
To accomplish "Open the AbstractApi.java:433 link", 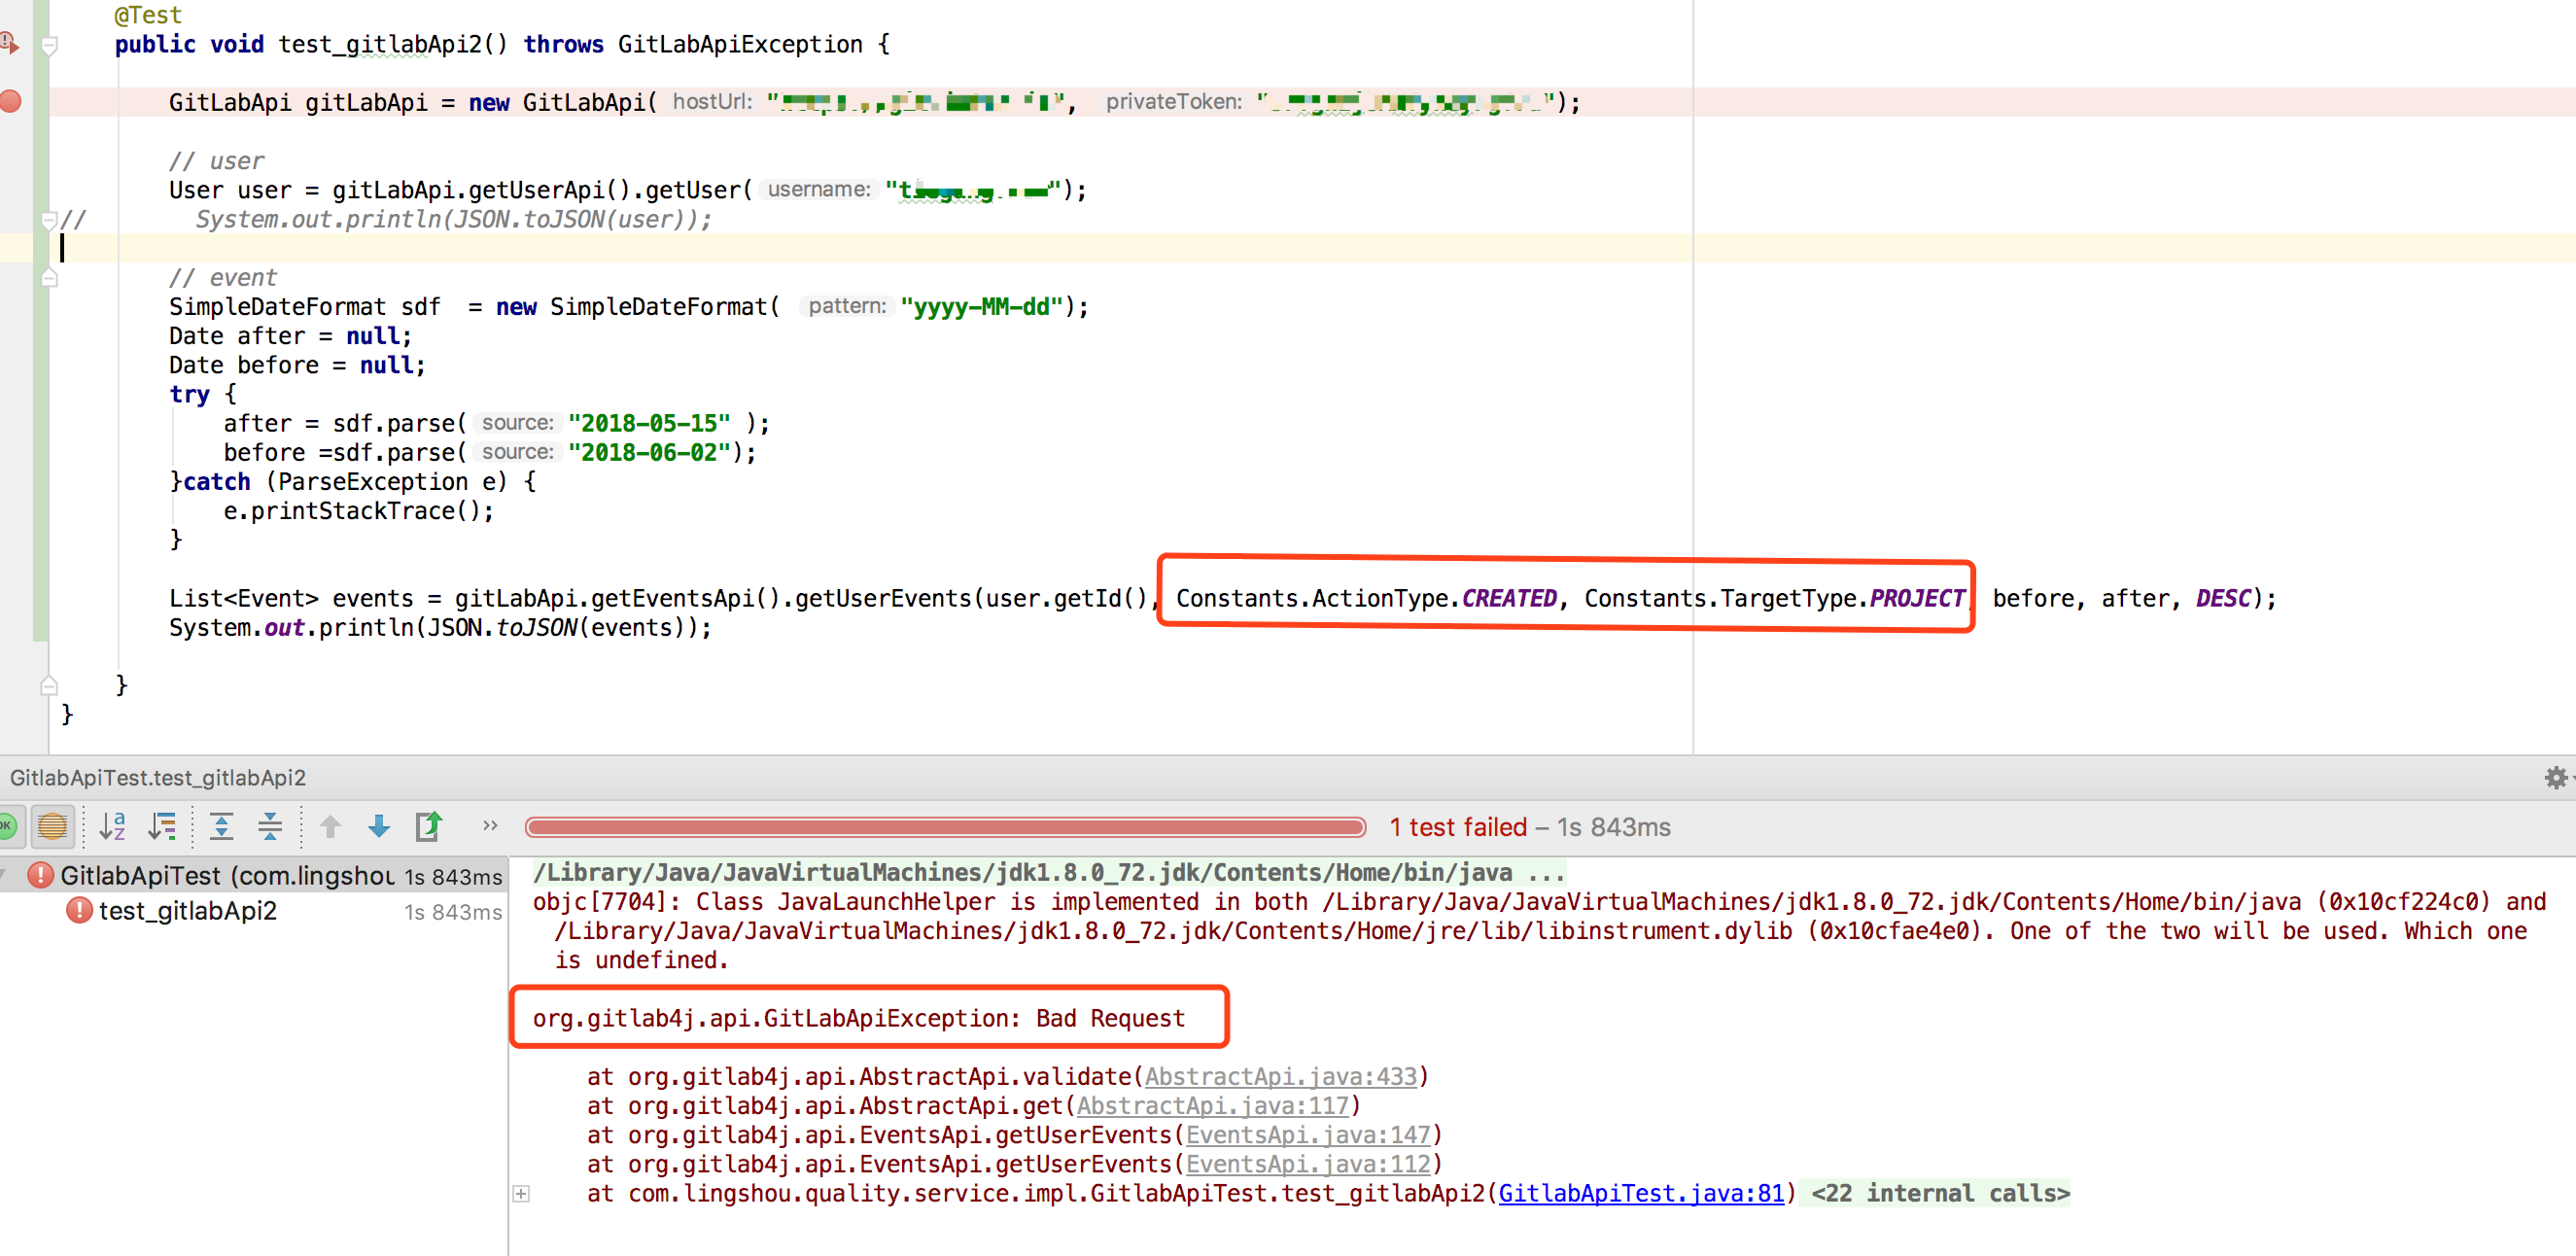I will click(1280, 1077).
